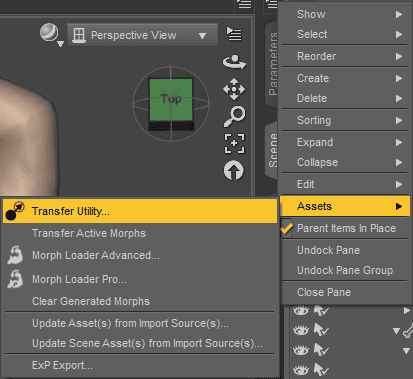Click the Top face of view cube
Viewport: 413px width, 379px height.
point(171,100)
